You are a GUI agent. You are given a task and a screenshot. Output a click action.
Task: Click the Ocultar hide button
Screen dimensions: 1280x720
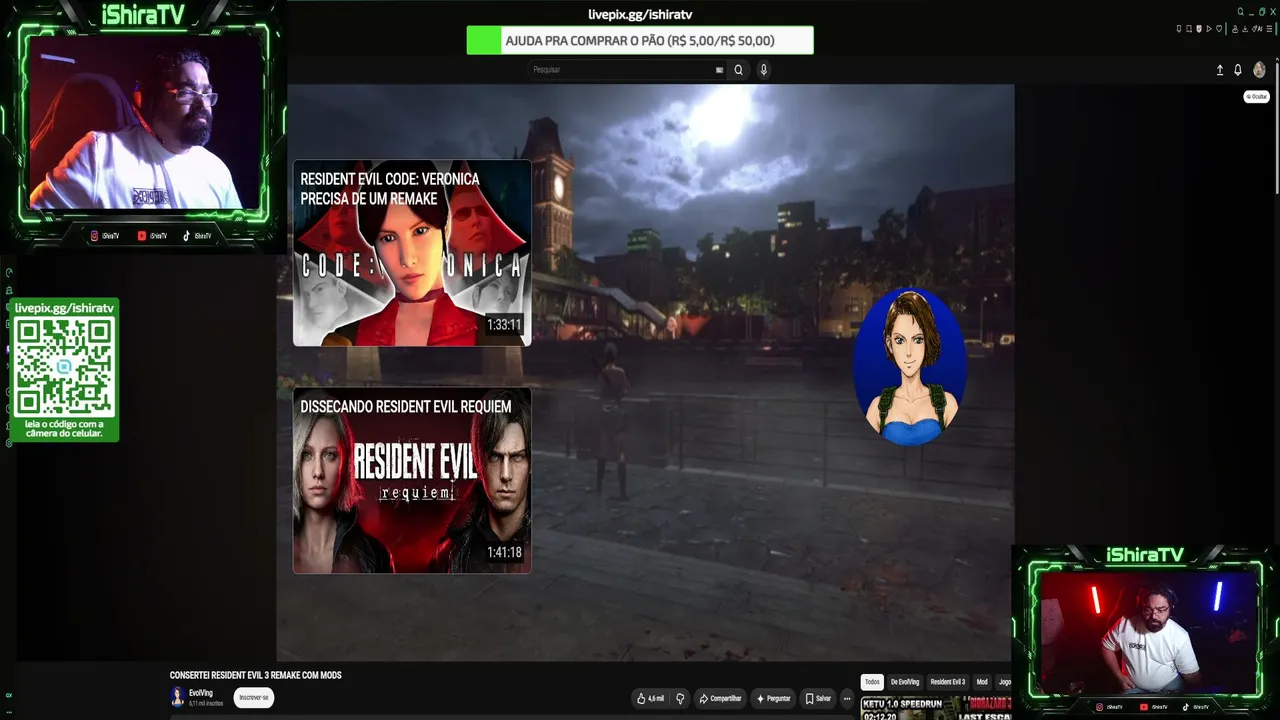tap(1256, 97)
